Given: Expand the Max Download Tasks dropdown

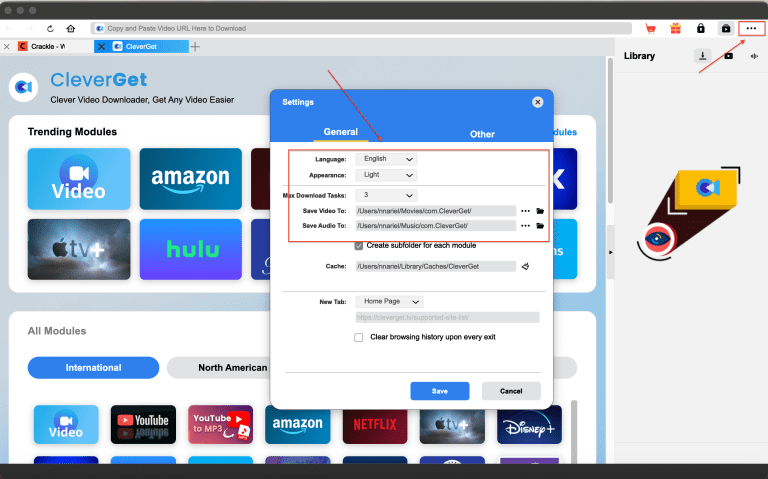Looking at the screenshot, I should 389,195.
